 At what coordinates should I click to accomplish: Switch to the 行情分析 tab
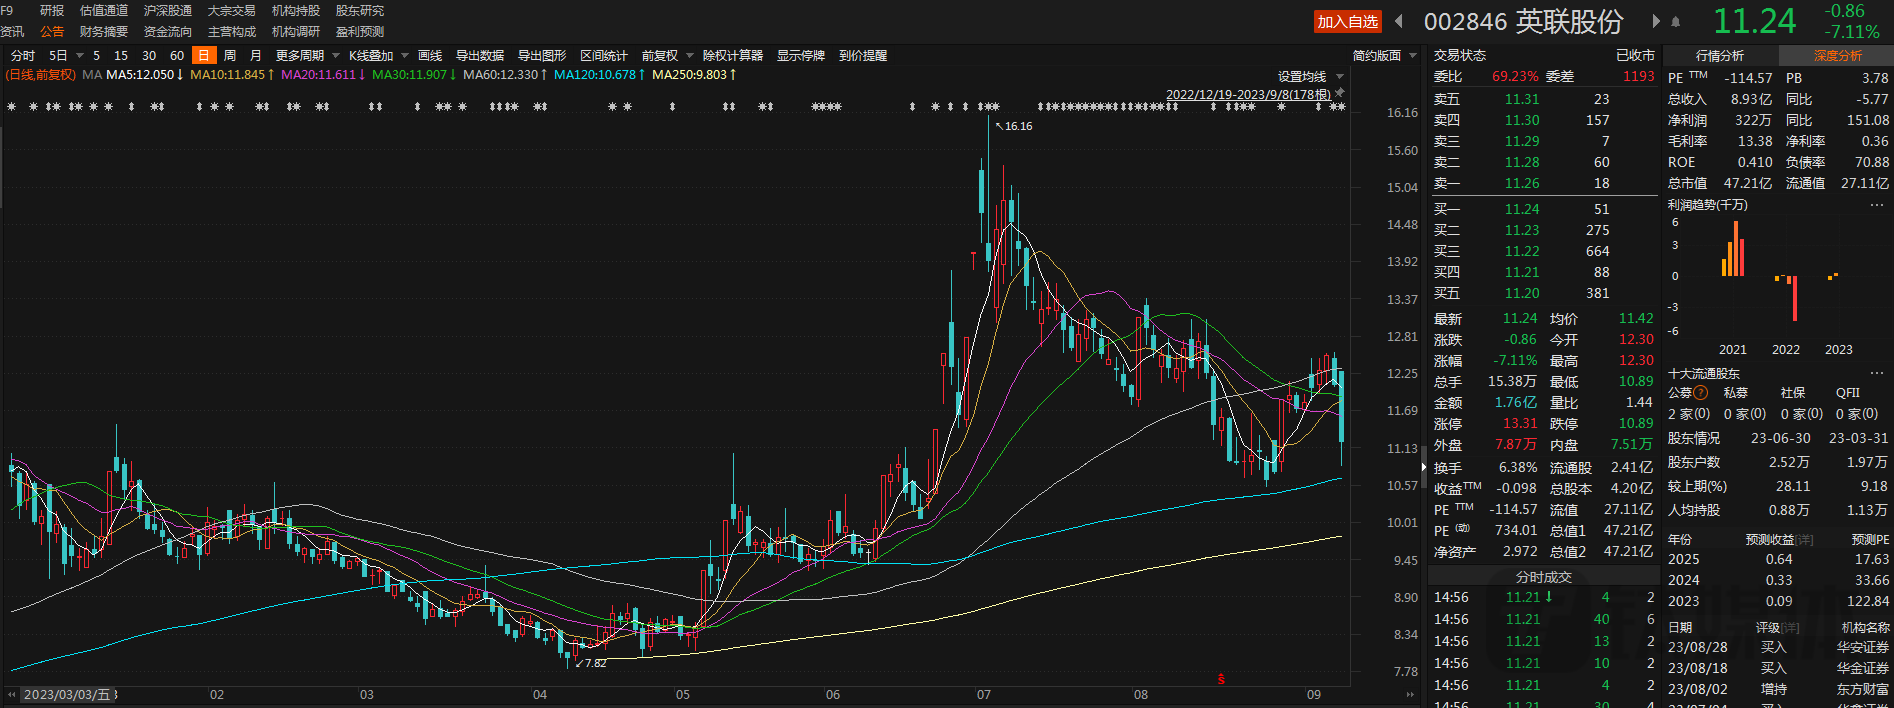click(x=1720, y=56)
